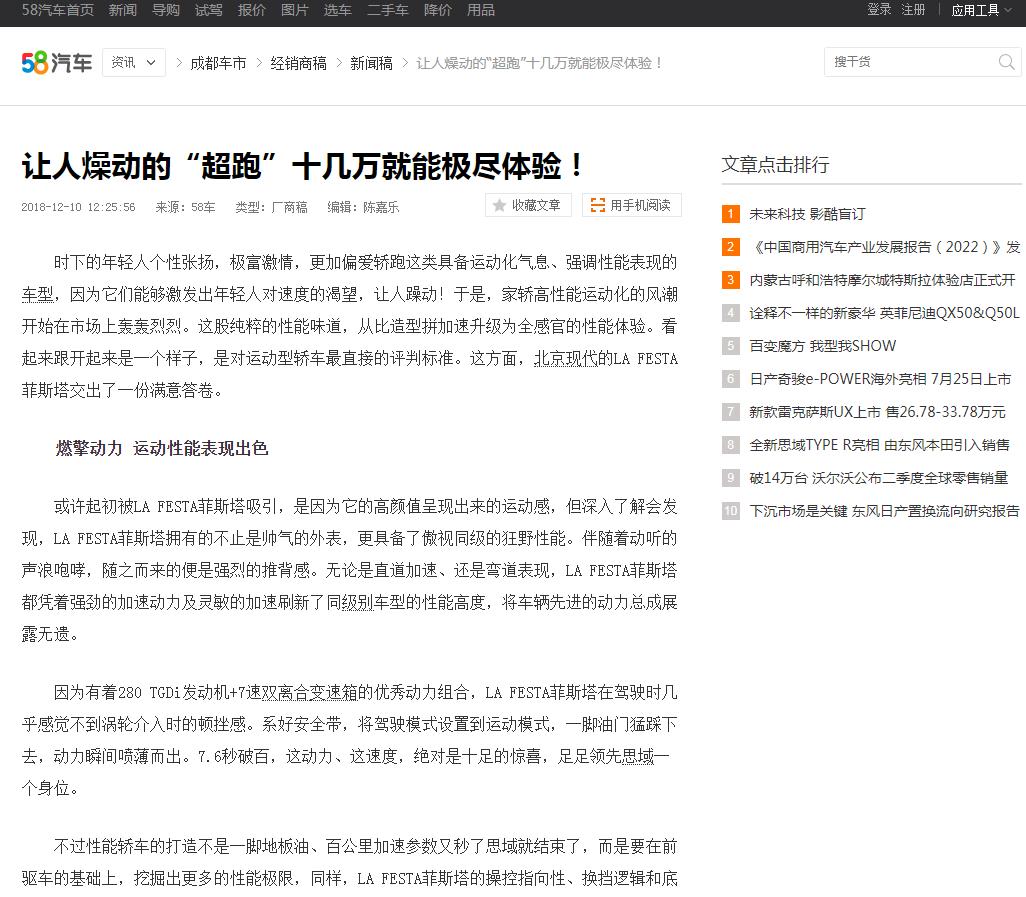Screen dimensions: 1026x897
Task: Click the current article breadcrumb title
Action: pyautogui.click(x=540, y=63)
